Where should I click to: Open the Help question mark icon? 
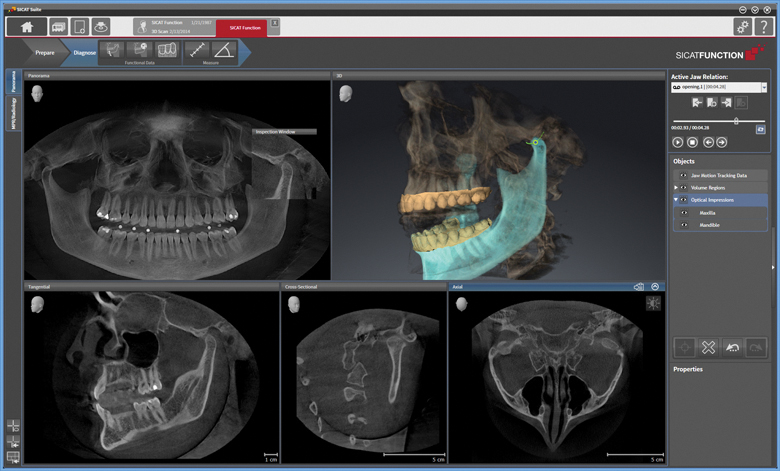click(x=764, y=27)
